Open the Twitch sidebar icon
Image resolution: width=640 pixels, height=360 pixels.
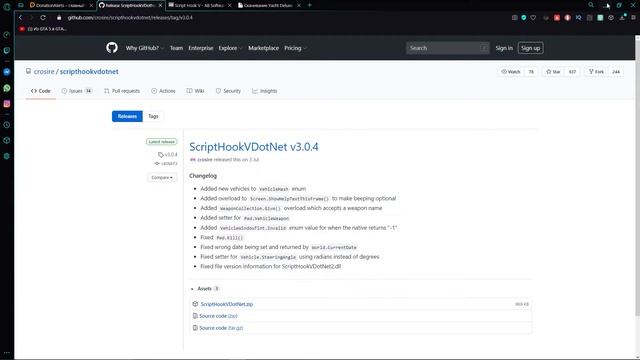tap(7, 51)
